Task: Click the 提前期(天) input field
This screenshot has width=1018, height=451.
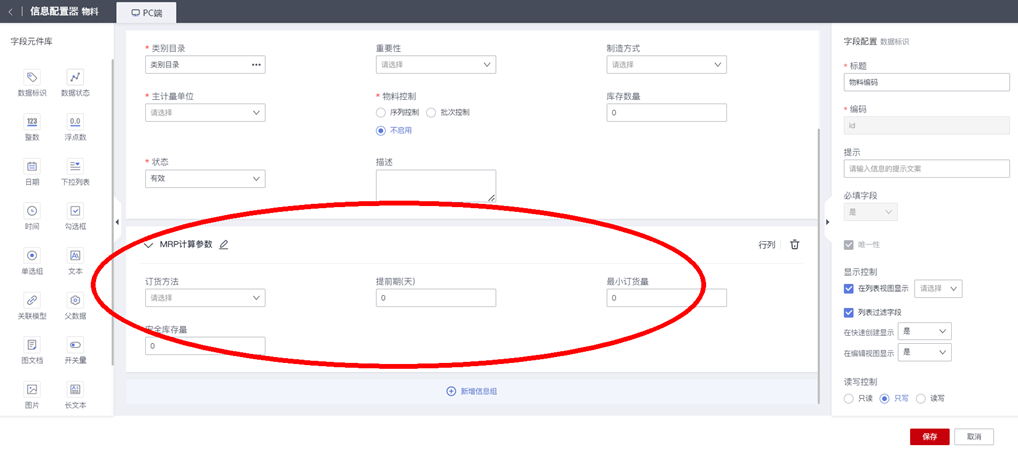Action: coord(435,298)
